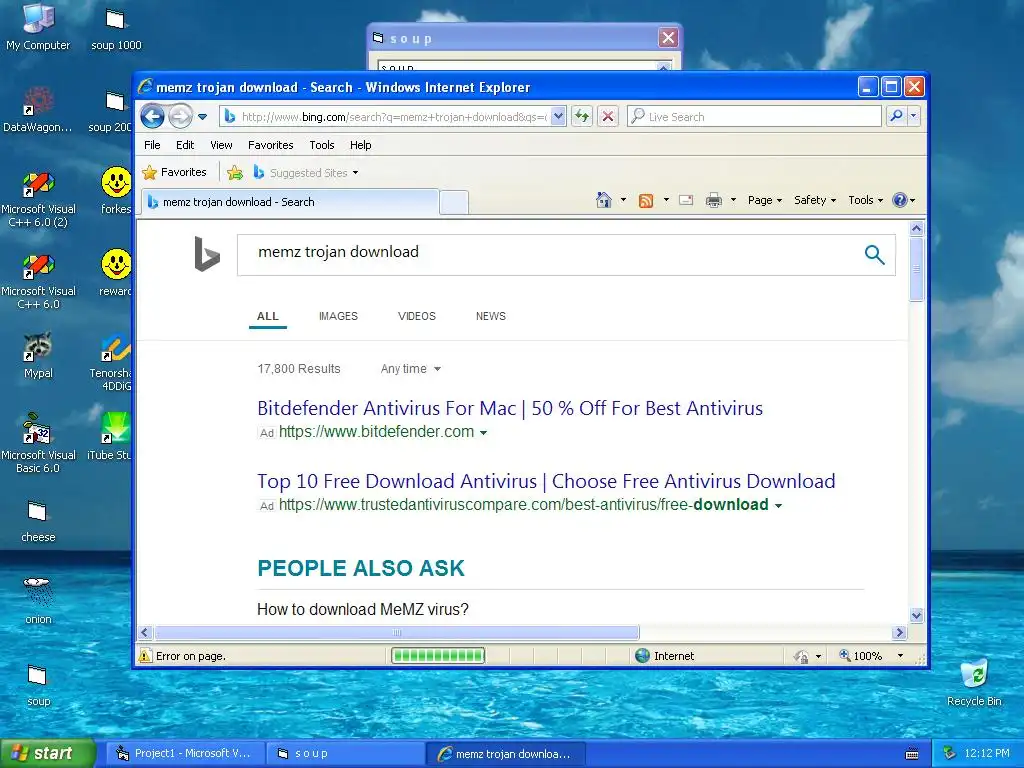Go back with the IE Back arrow
Viewport: 1024px width, 768px height.
[x=152, y=117]
